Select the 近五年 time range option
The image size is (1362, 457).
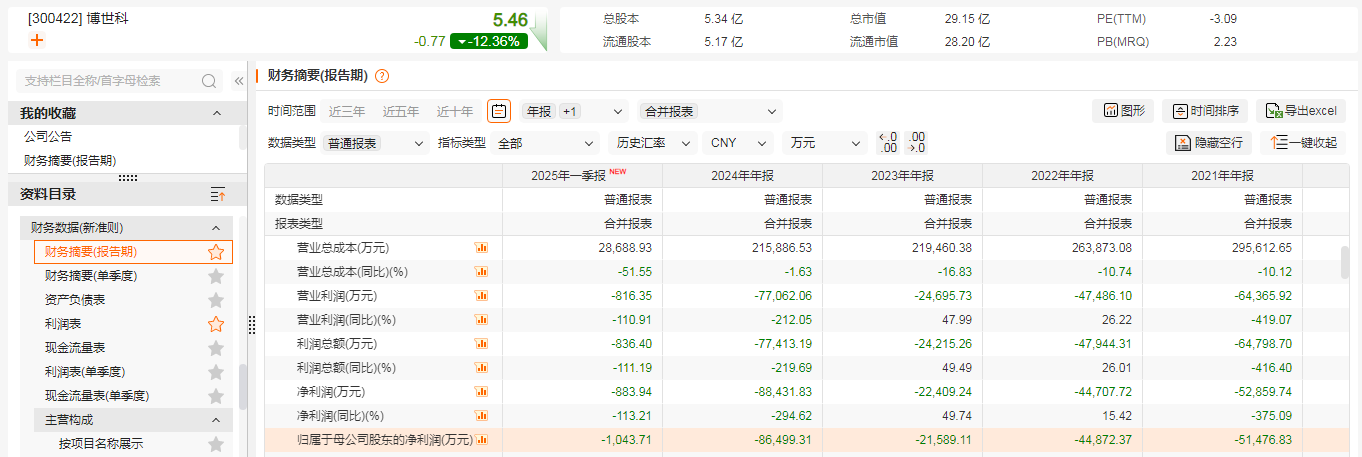pos(401,112)
